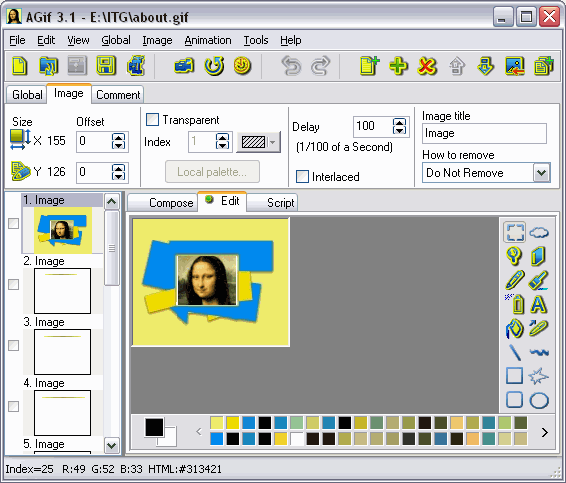Choose the Pencil drawing tool
This screenshot has height=483, width=566.
click(514, 280)
